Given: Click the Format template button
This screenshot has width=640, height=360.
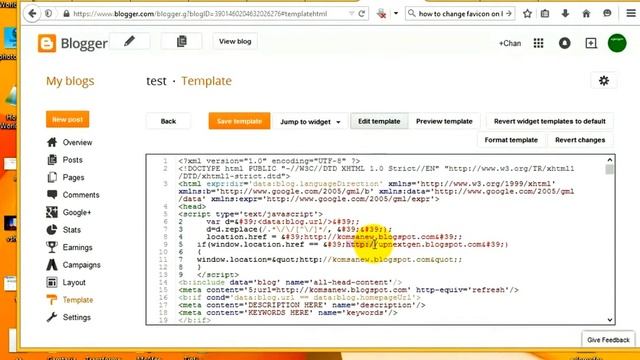Looking at the screenshot, I should (x=511, y=140).
